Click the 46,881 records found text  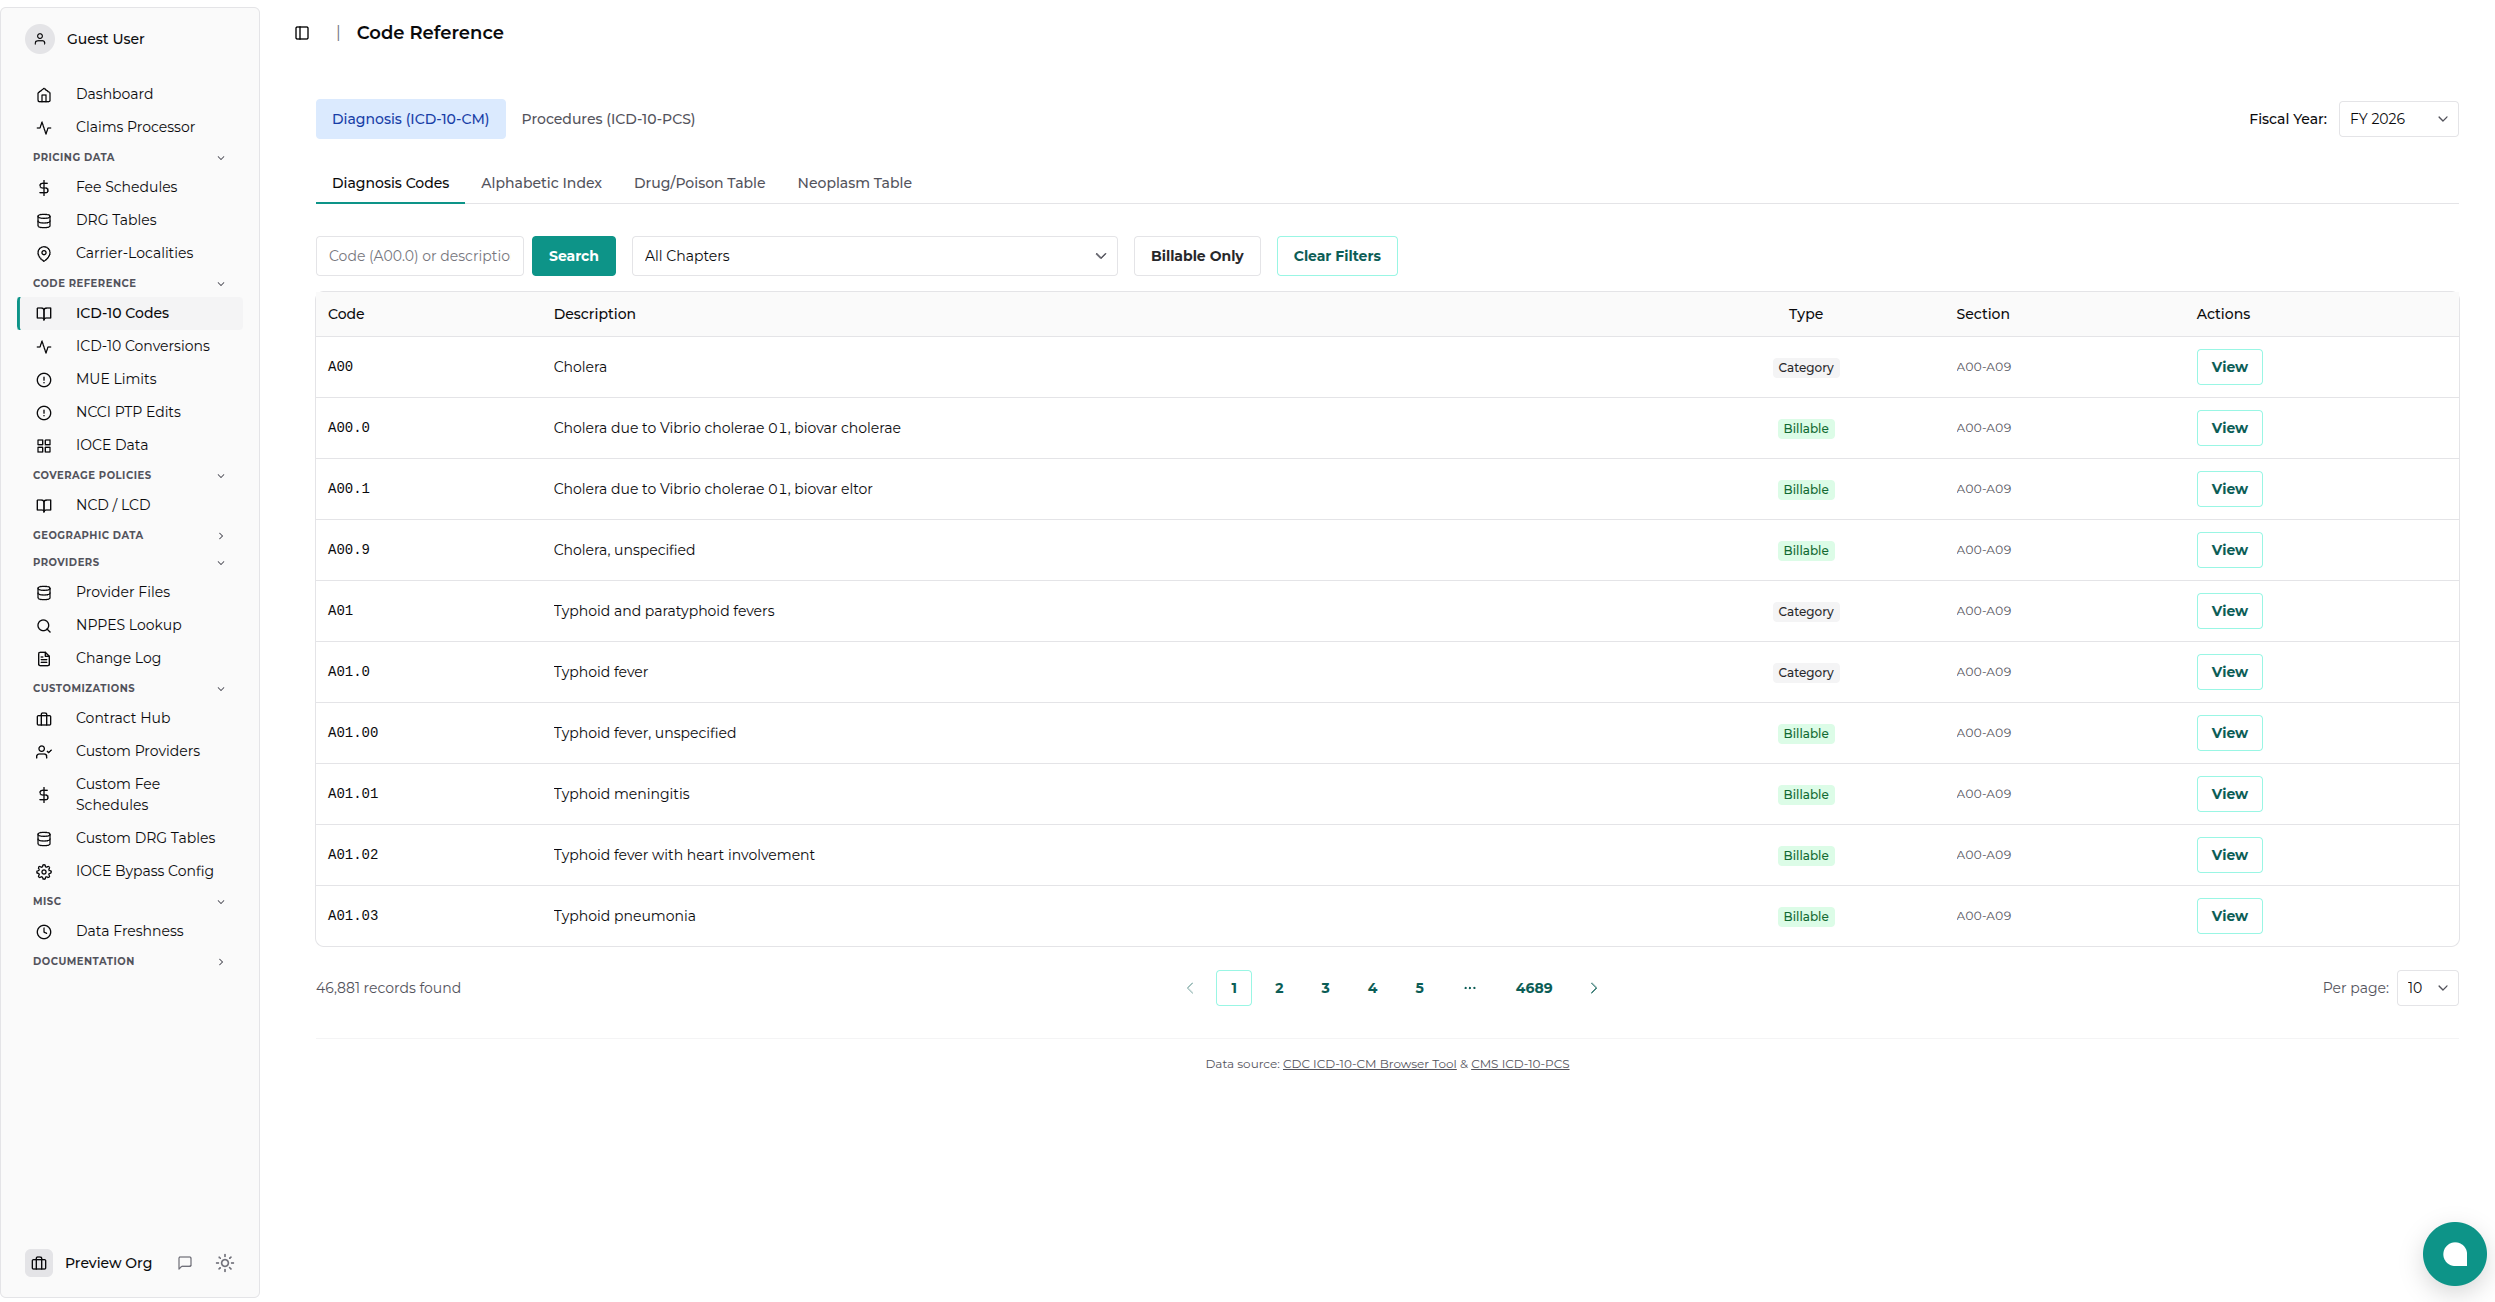click(388, 988)
